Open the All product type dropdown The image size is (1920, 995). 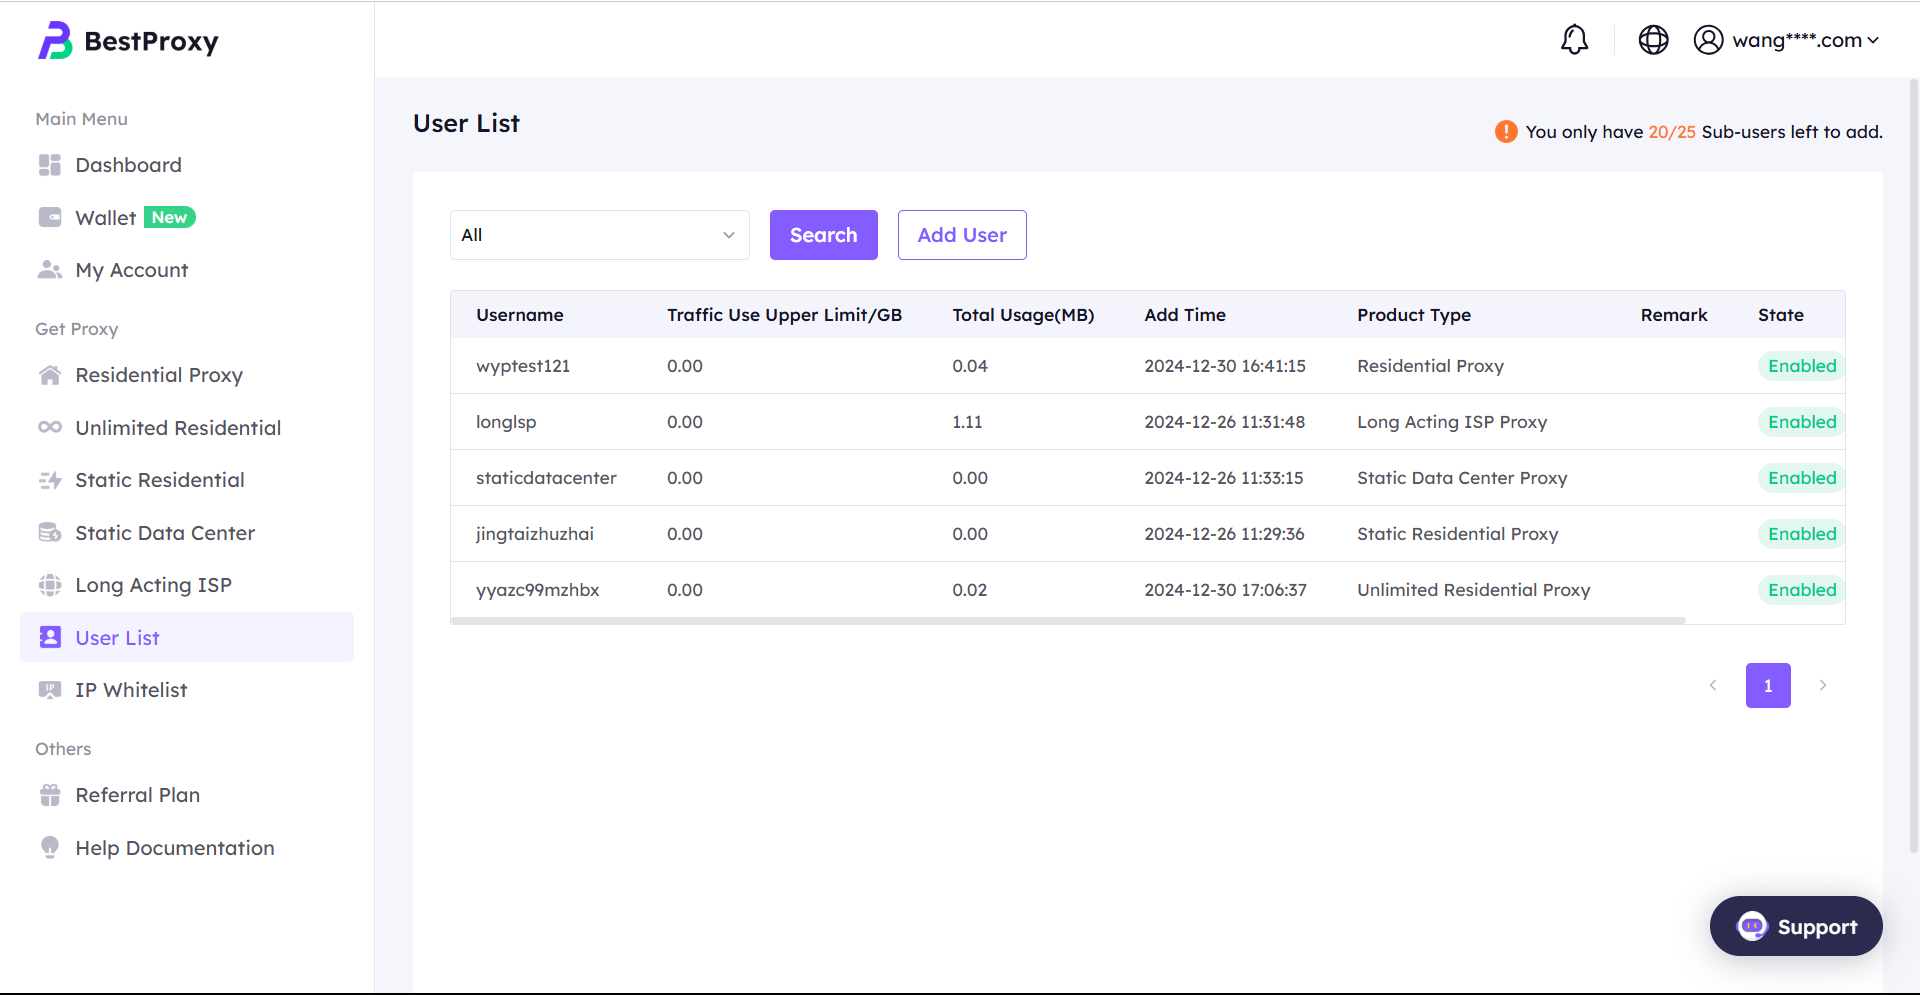pyautogui.click(x=600, y=235)
